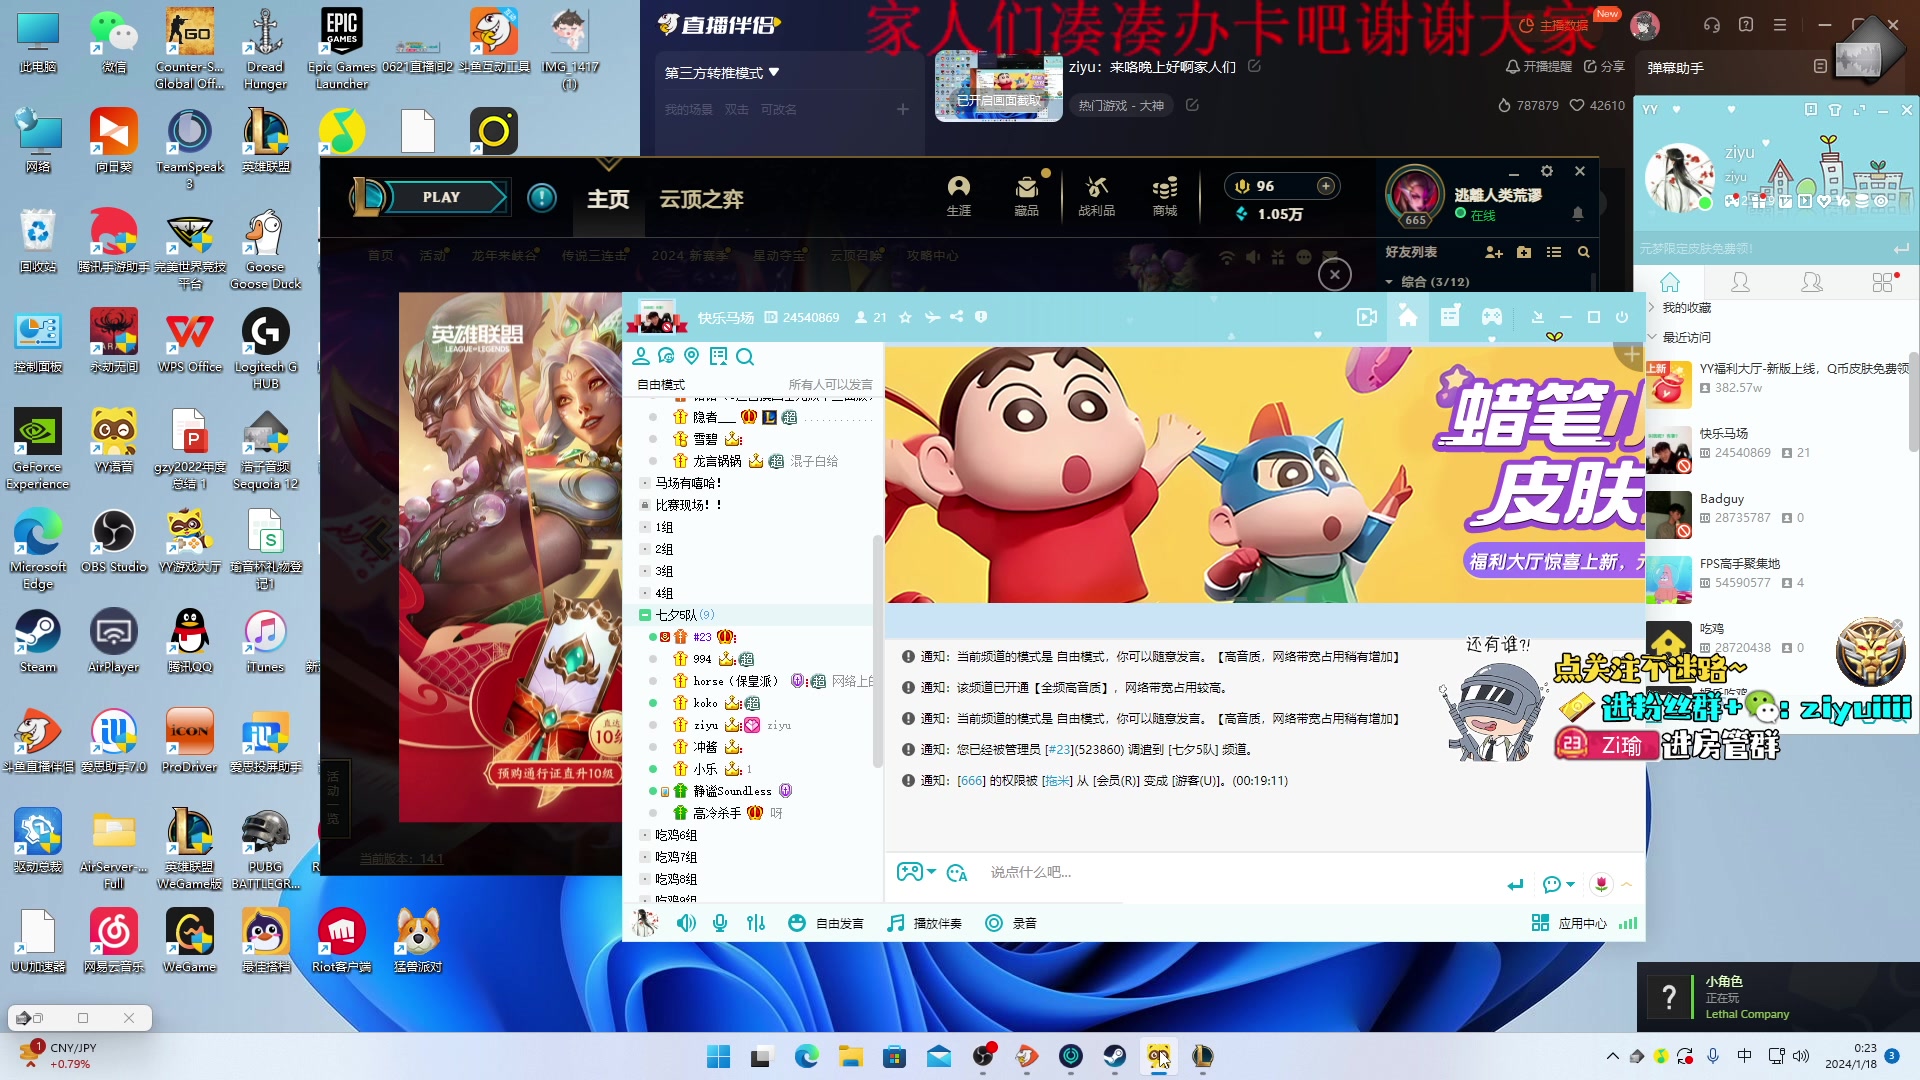The width and height of the screenshot is (1920, 1080).
Task: Click the PLAY button in League client
Action: (x=441, y=197)
